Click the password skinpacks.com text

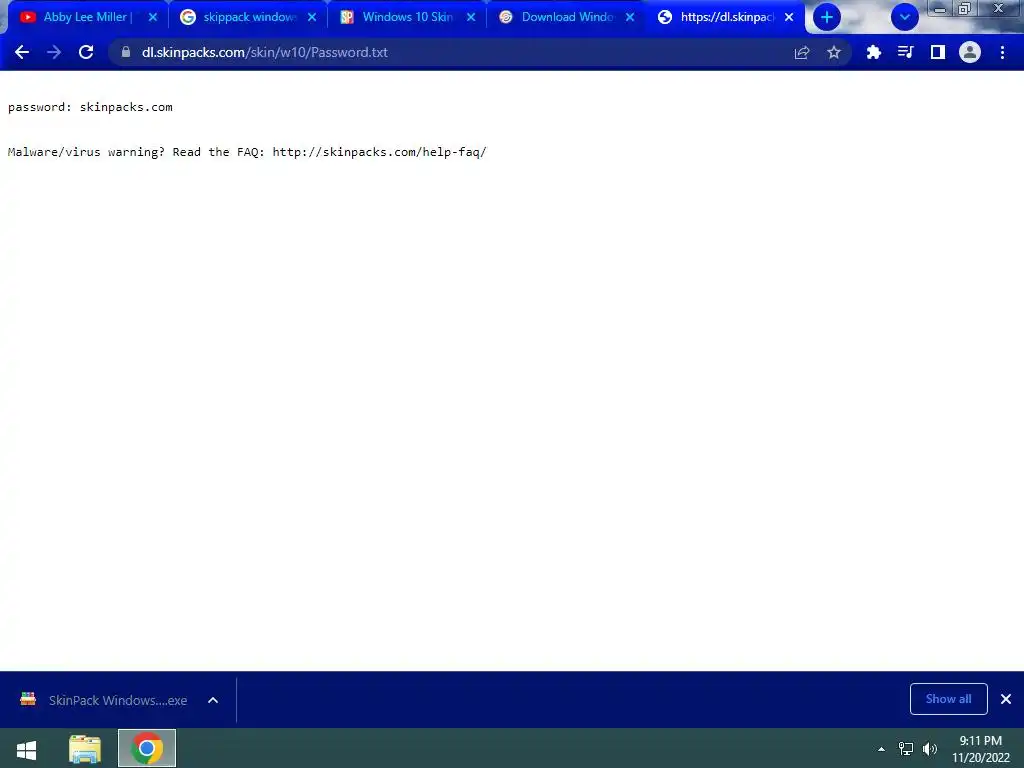tap(90, 107)
